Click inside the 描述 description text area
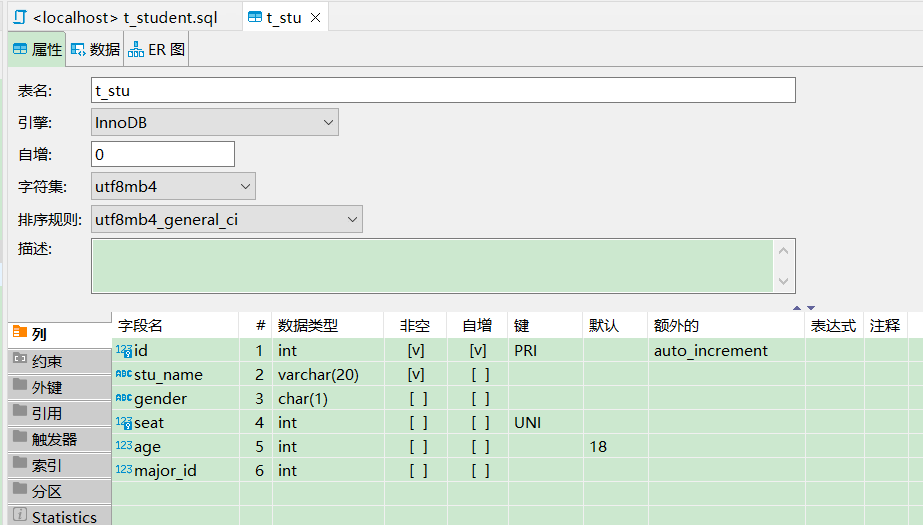The height and width of the screenshot is (525, 923). (x=433, y=265)
